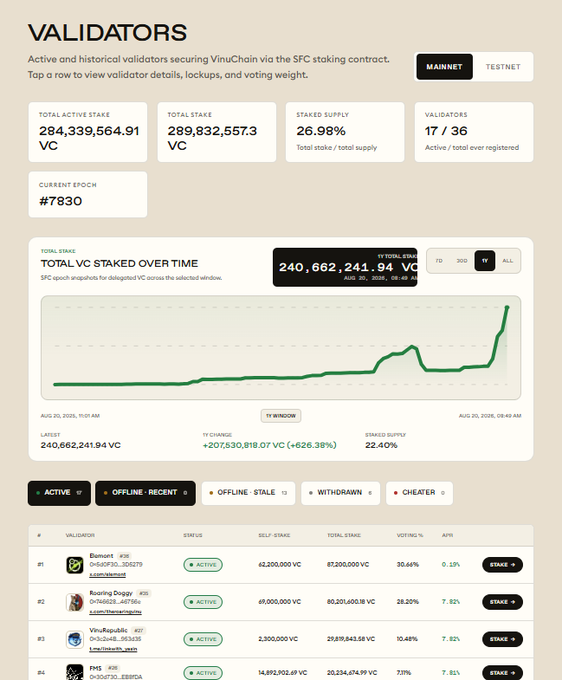Toggle the OFFLINE · STALE filter
The image size is (562, 680).
click(x=248, y=493)
